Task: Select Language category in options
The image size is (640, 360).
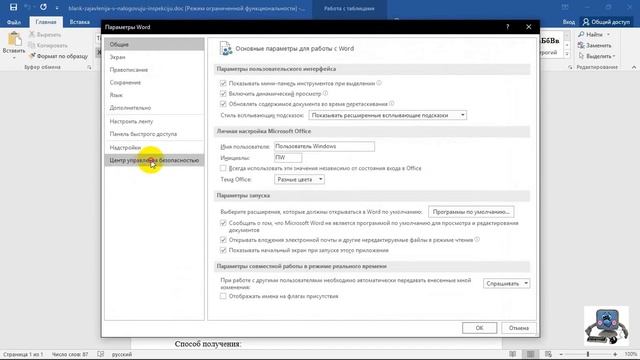Action: [x=154, y=95]
